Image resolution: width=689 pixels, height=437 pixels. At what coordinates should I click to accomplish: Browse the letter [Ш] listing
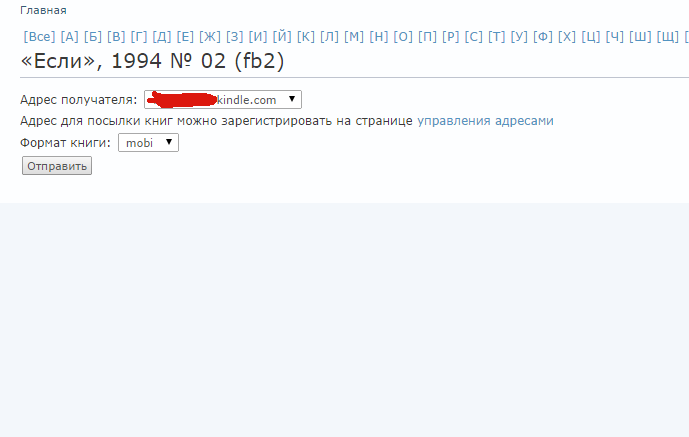click(x=640, y=36)
